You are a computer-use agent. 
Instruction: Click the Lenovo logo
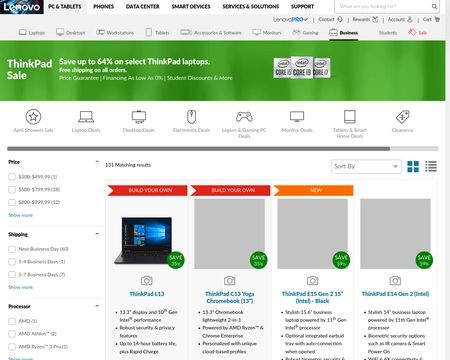coord(21,7)
